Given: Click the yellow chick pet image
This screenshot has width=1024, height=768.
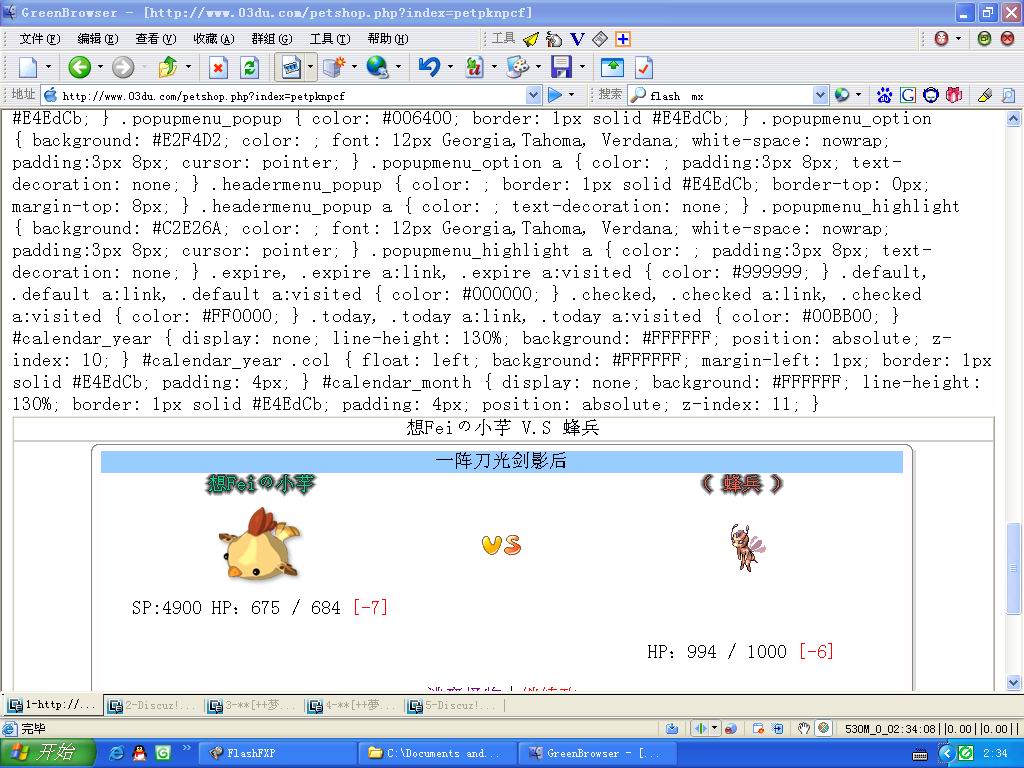Looking at the screenshot, I should coord(260,543).
